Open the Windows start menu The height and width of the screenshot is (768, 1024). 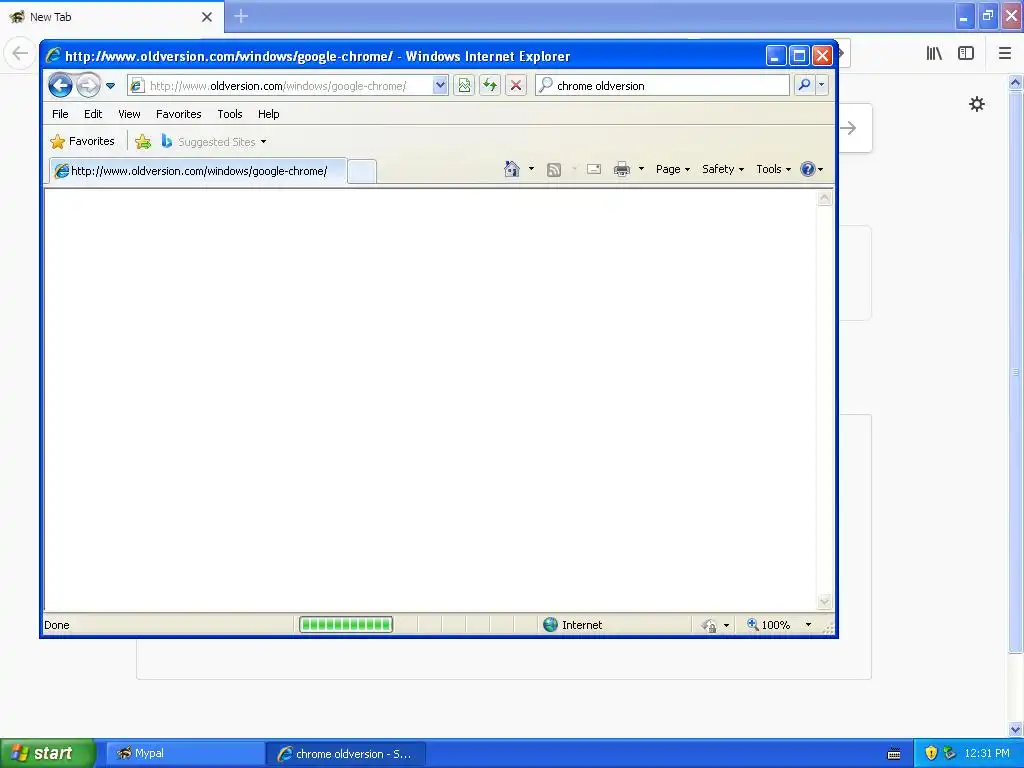pyautogui.click(x=47, y=753)
